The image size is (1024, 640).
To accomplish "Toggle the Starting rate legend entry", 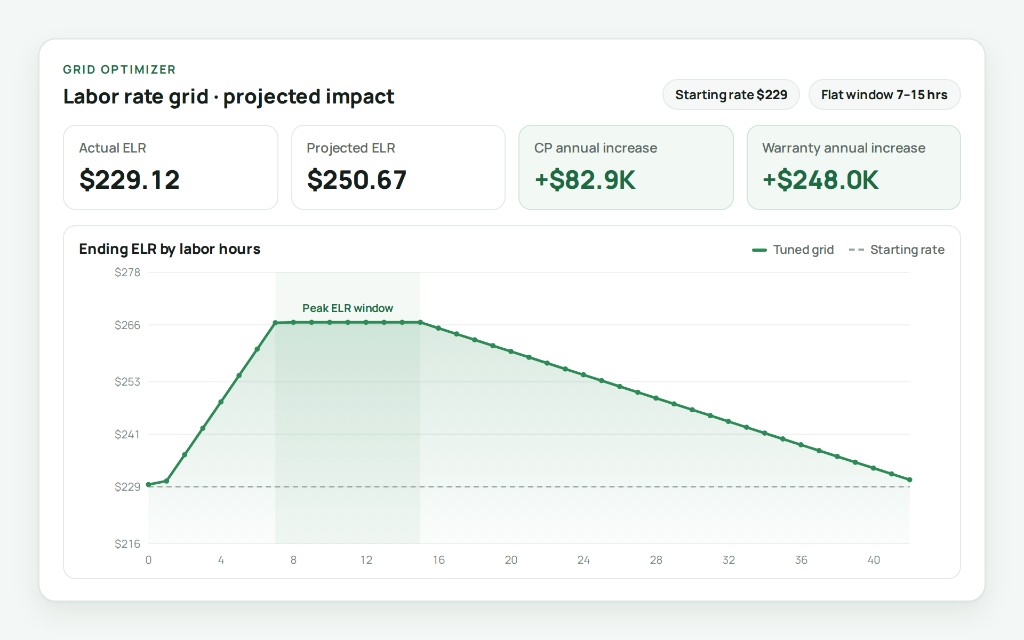I will (897, 249).
